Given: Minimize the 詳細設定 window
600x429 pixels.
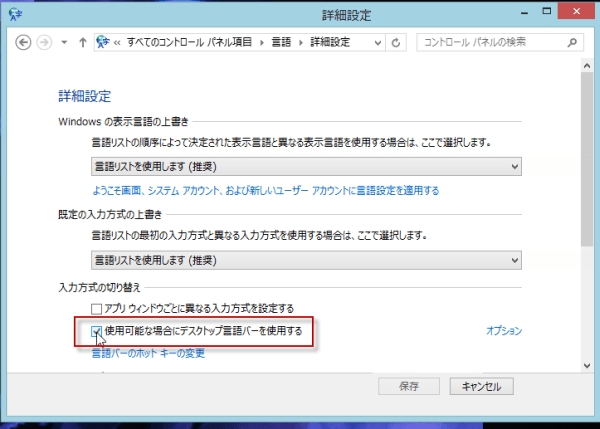Looking at the screenshot, I should tap(524, 12).
